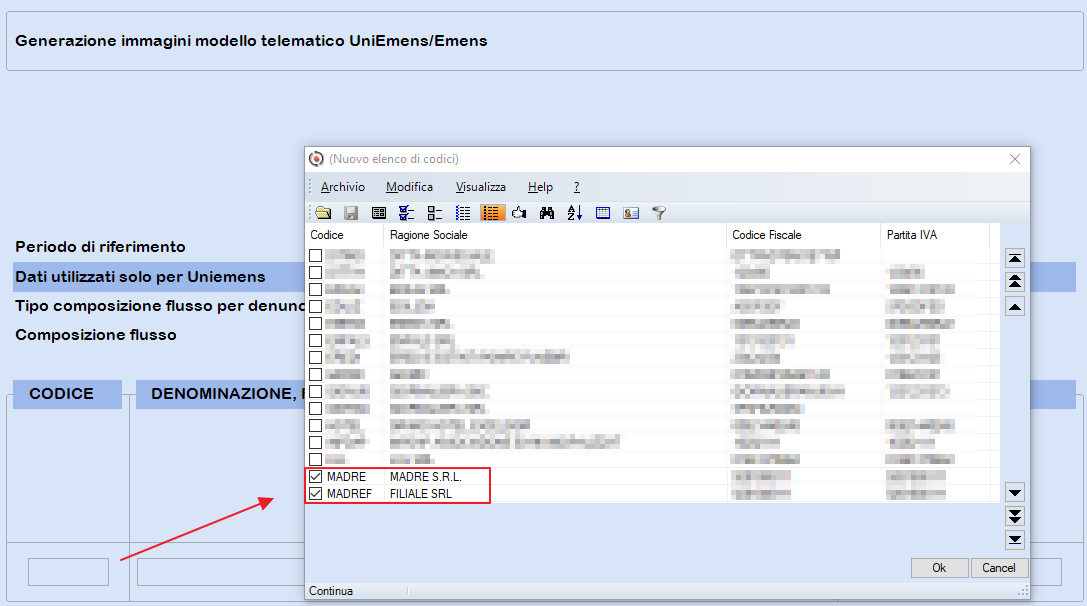This screenshot has width=1087, height=606.
Task: Close the Nuovo elenco di codici dialog
Action: [1015, 159]
